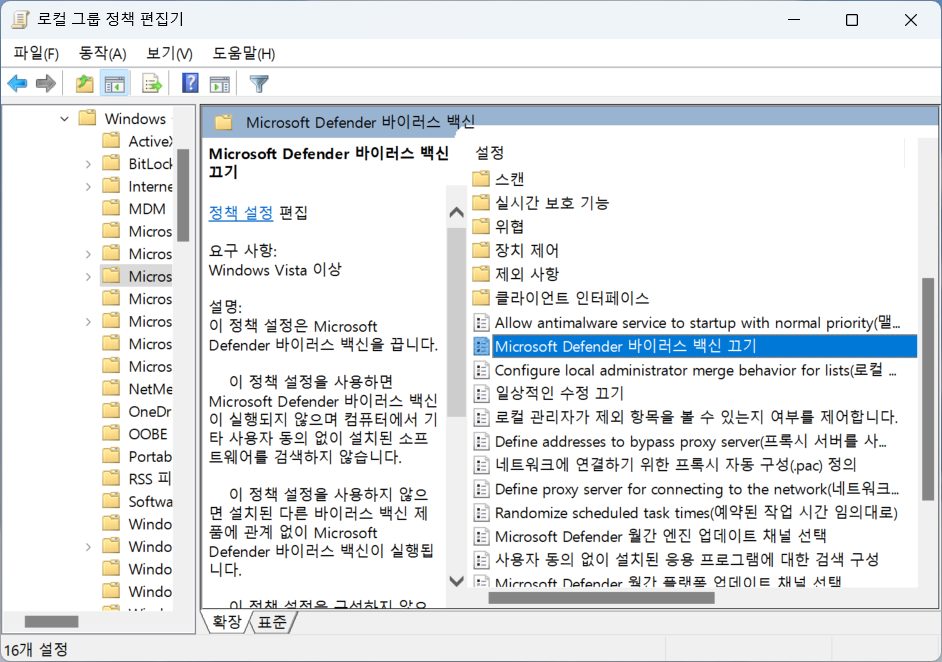The width and height of the screenshot is (942, 662).
Task: Click policy icon beside 일상적인 수정 끄기
Action: [x=481, y=393]
